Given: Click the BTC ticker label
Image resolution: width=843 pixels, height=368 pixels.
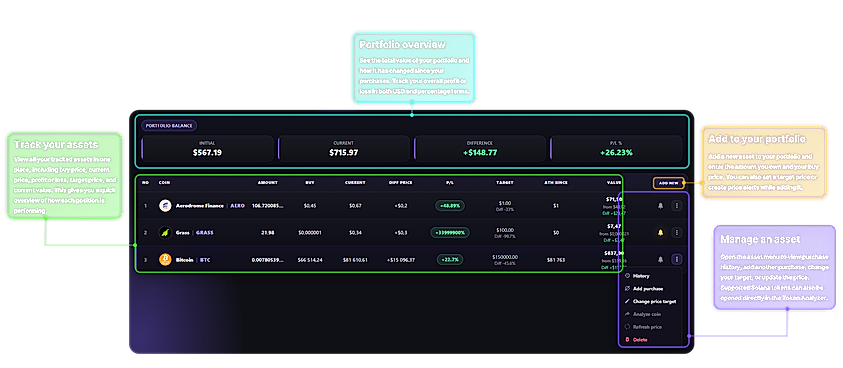Looking at the screenshot, I should pos(205,260).
